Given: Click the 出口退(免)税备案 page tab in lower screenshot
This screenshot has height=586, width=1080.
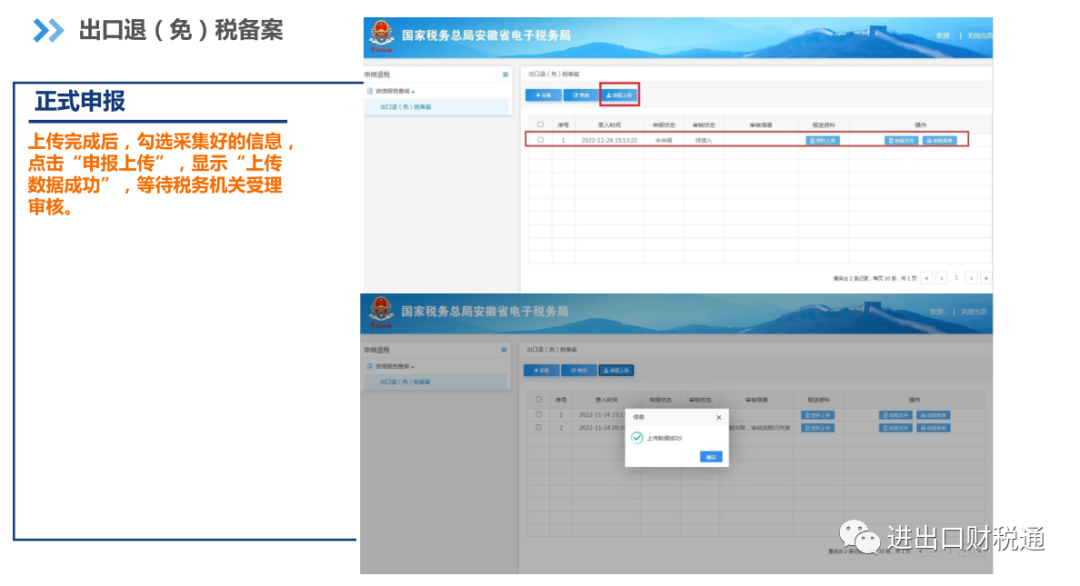Looking at the screenshot, I should [552, 350].
